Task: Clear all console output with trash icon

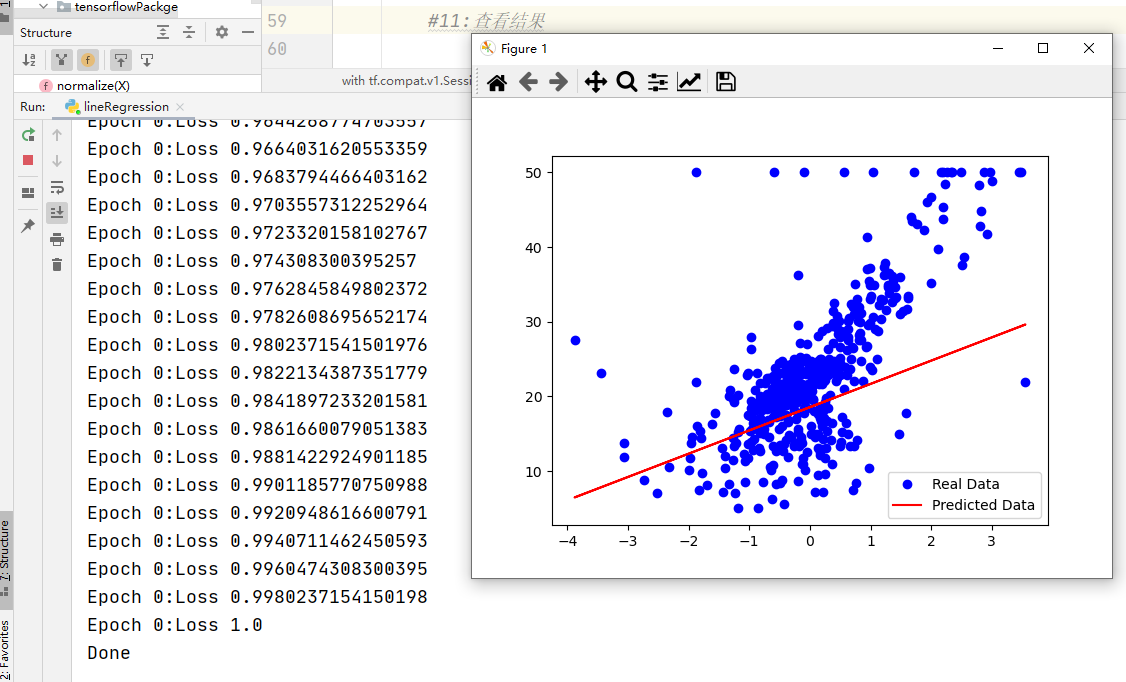Action: [x=57, y=265]
